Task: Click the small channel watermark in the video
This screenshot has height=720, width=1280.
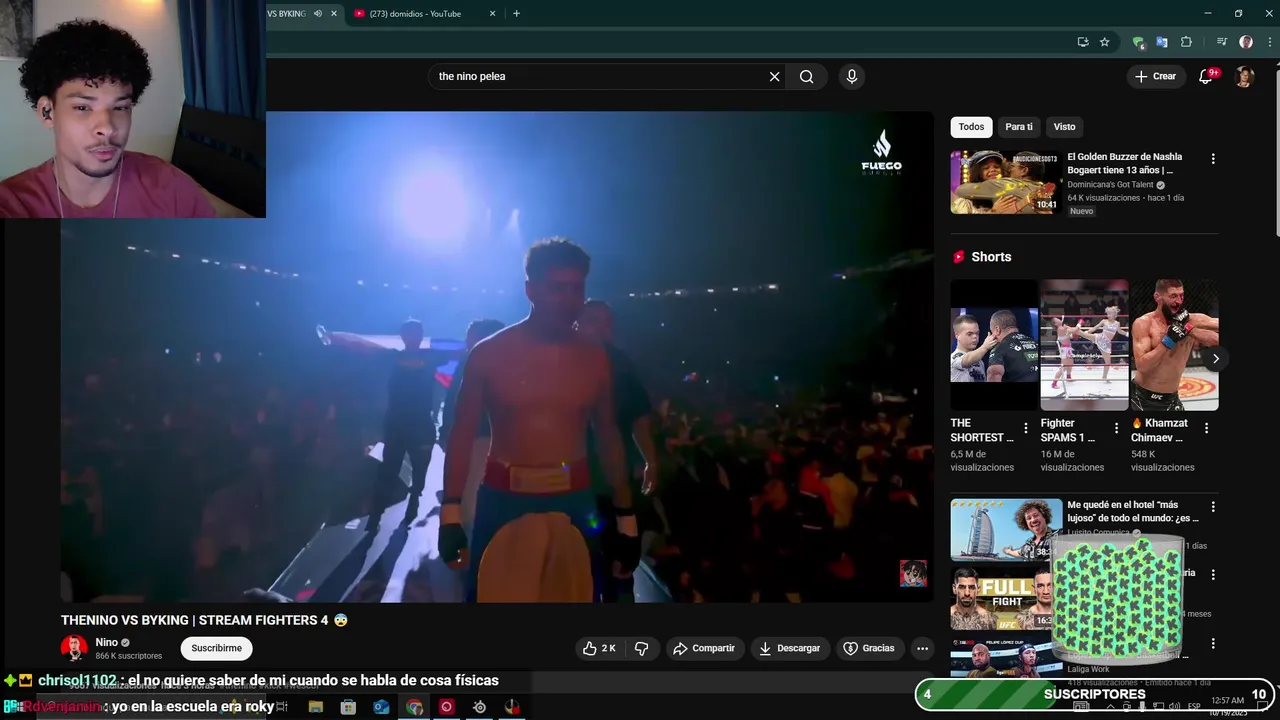Action: click(913, 573)
